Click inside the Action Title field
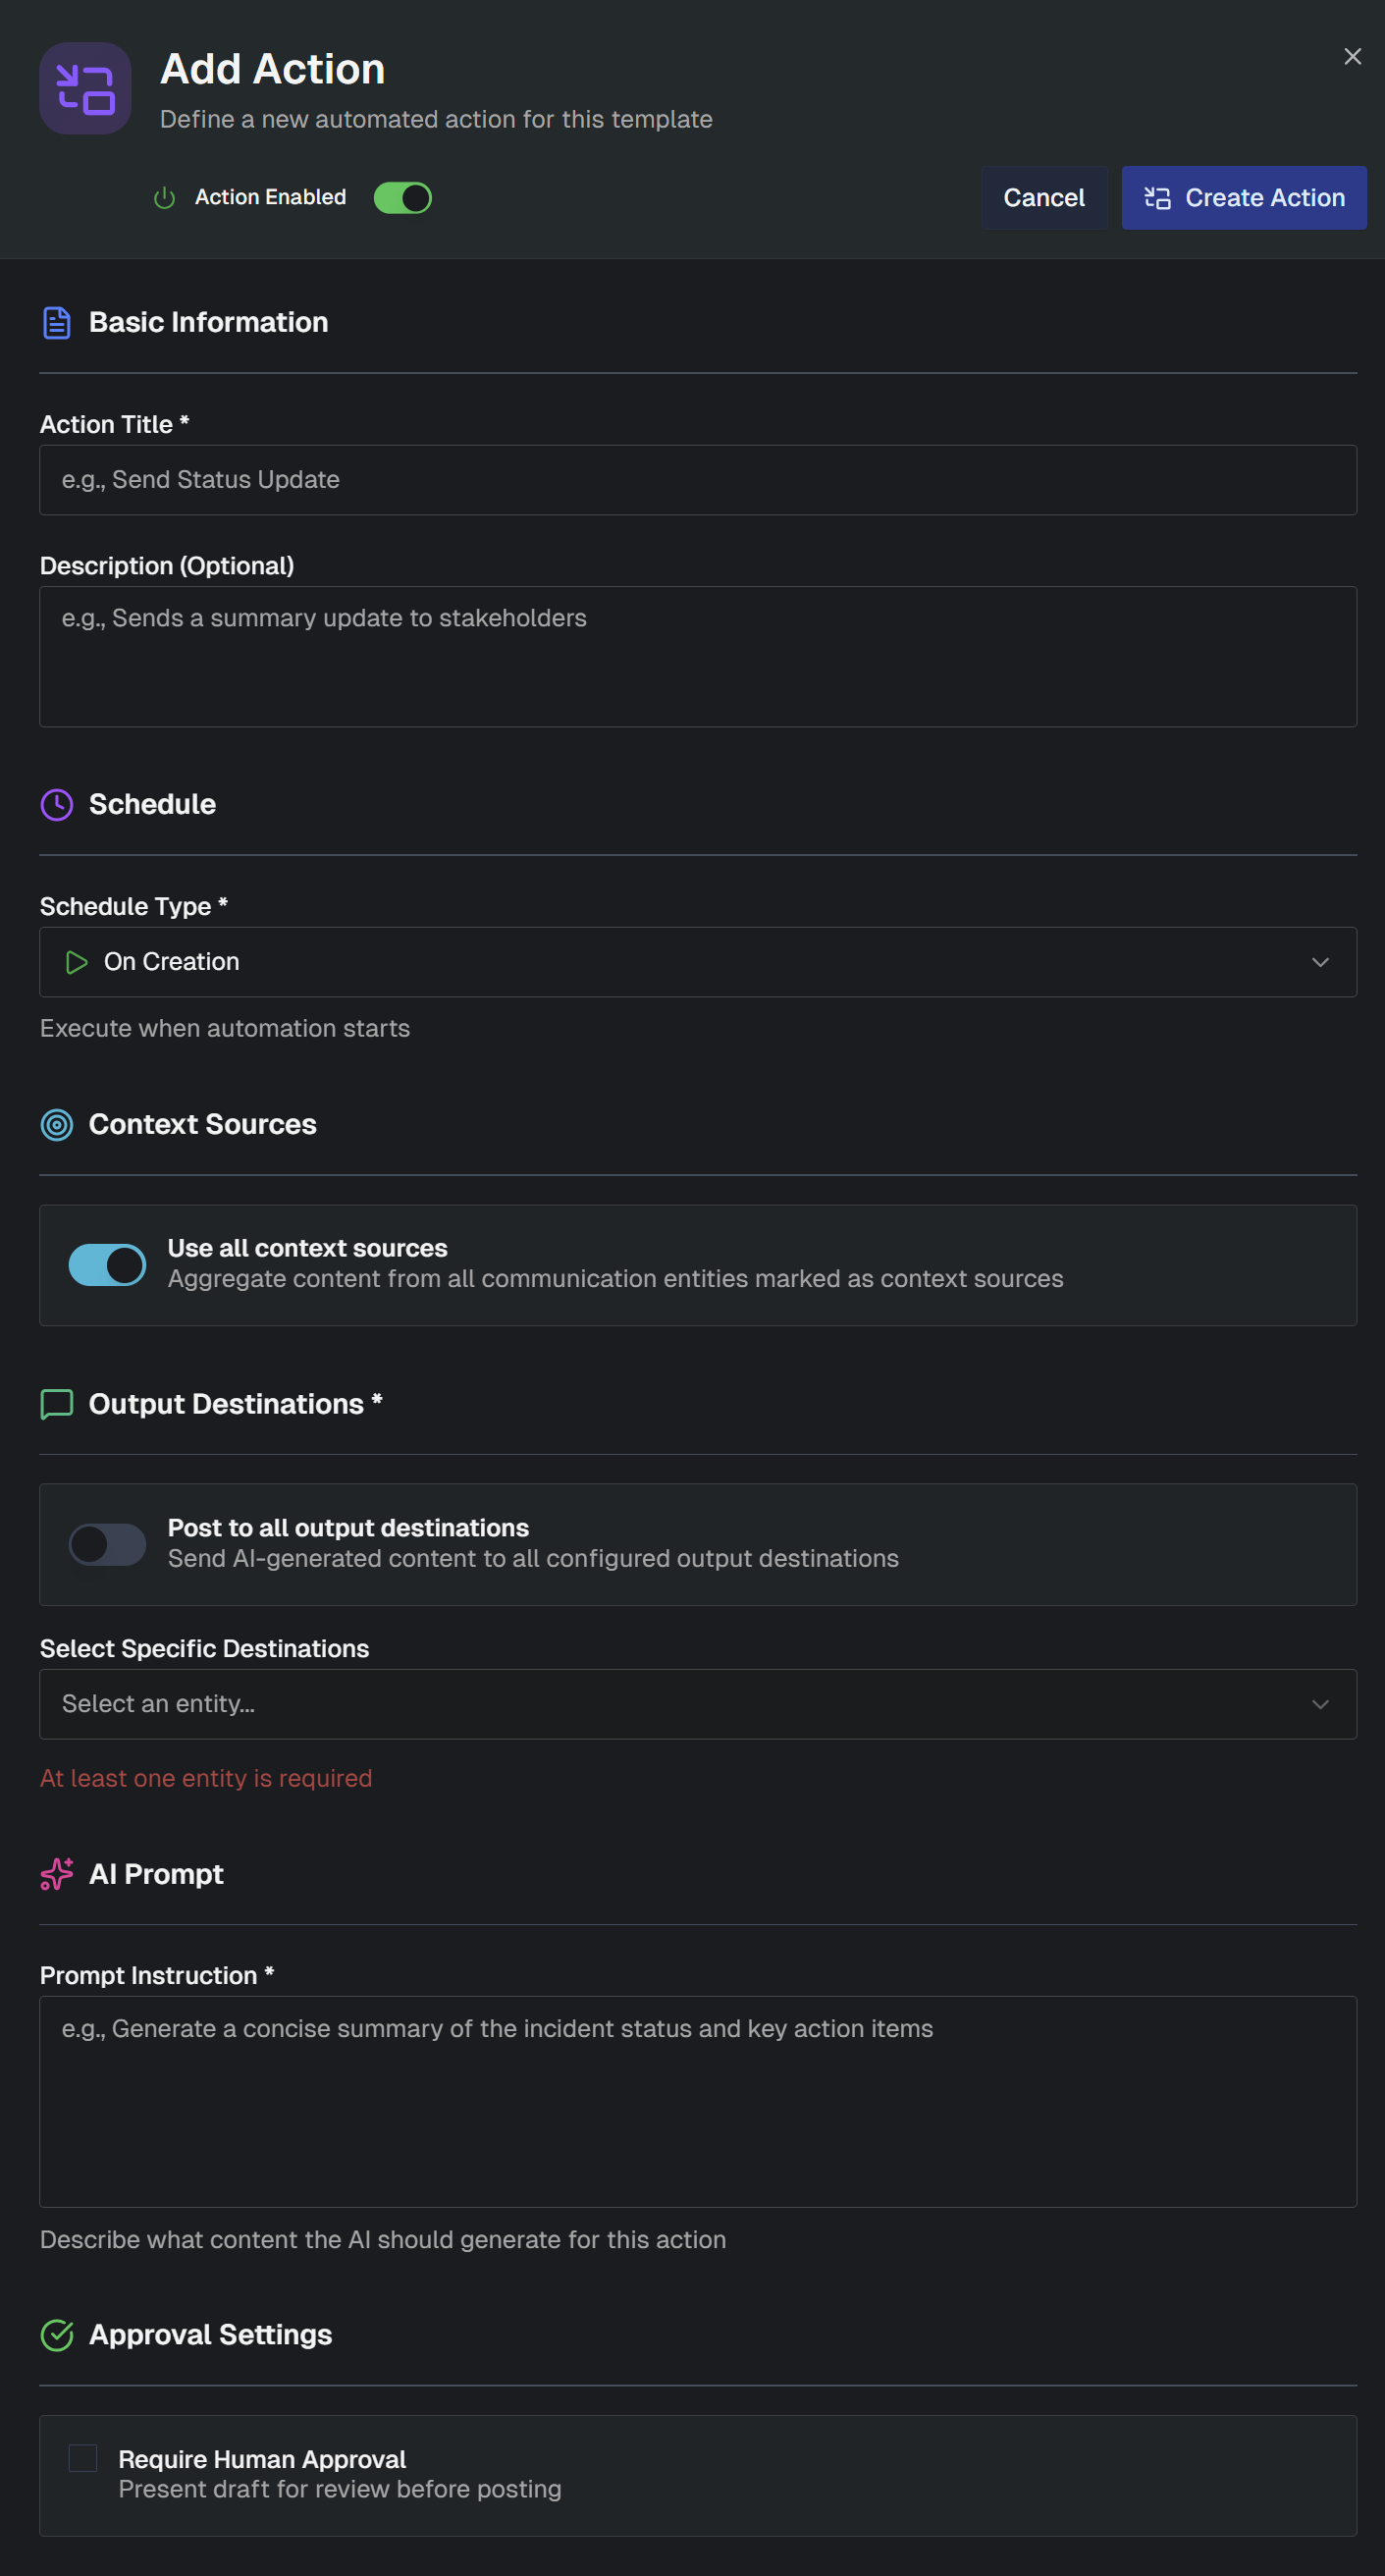The image size is (1385, 2576). [x=697, y=479]
